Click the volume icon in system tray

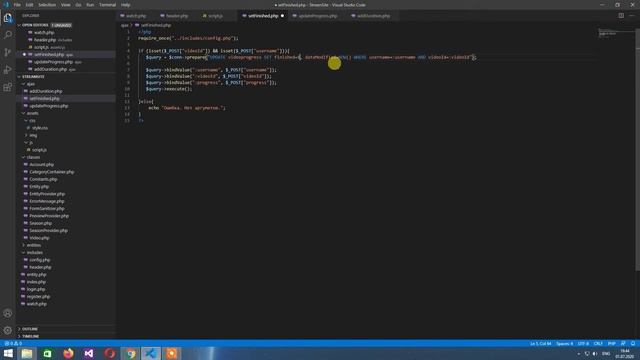[595, 353]
